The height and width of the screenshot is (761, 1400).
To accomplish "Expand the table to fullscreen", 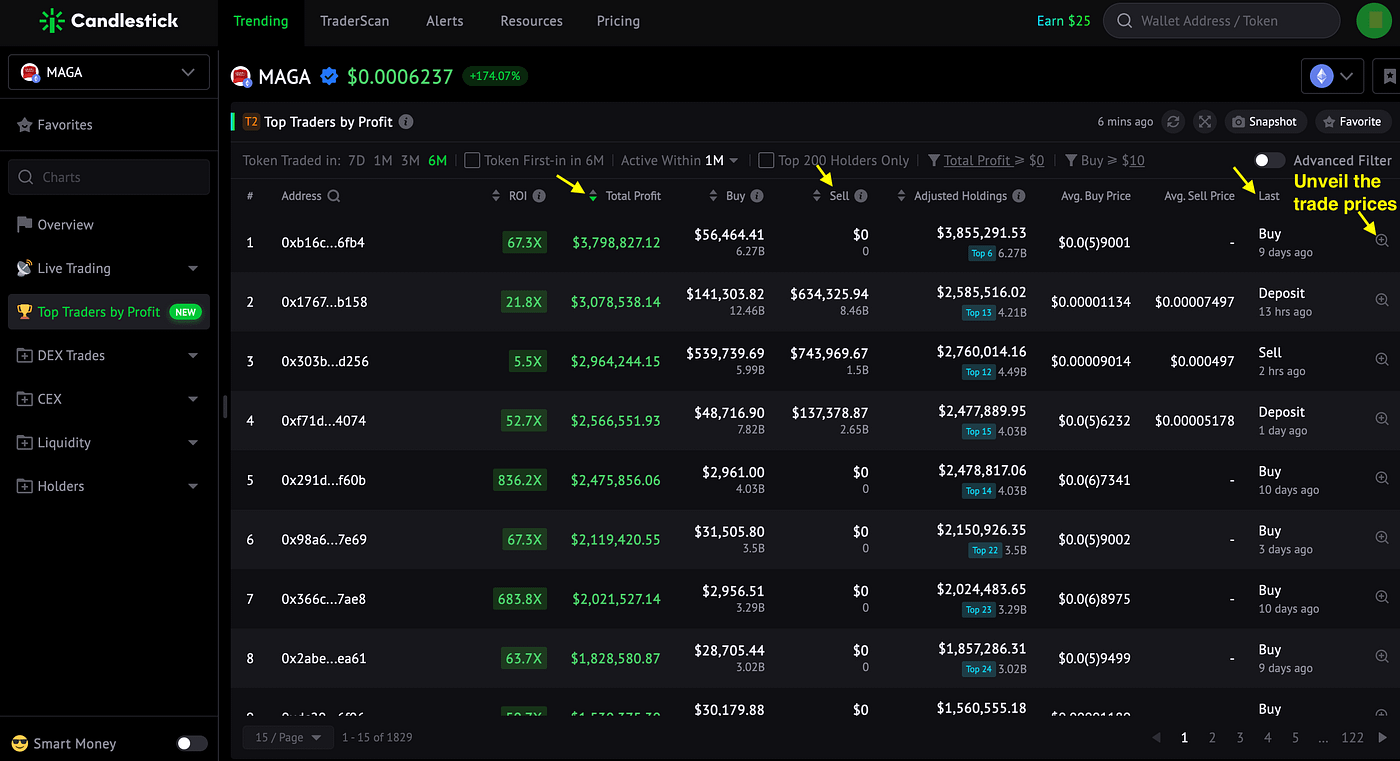I will (1205, 122).
